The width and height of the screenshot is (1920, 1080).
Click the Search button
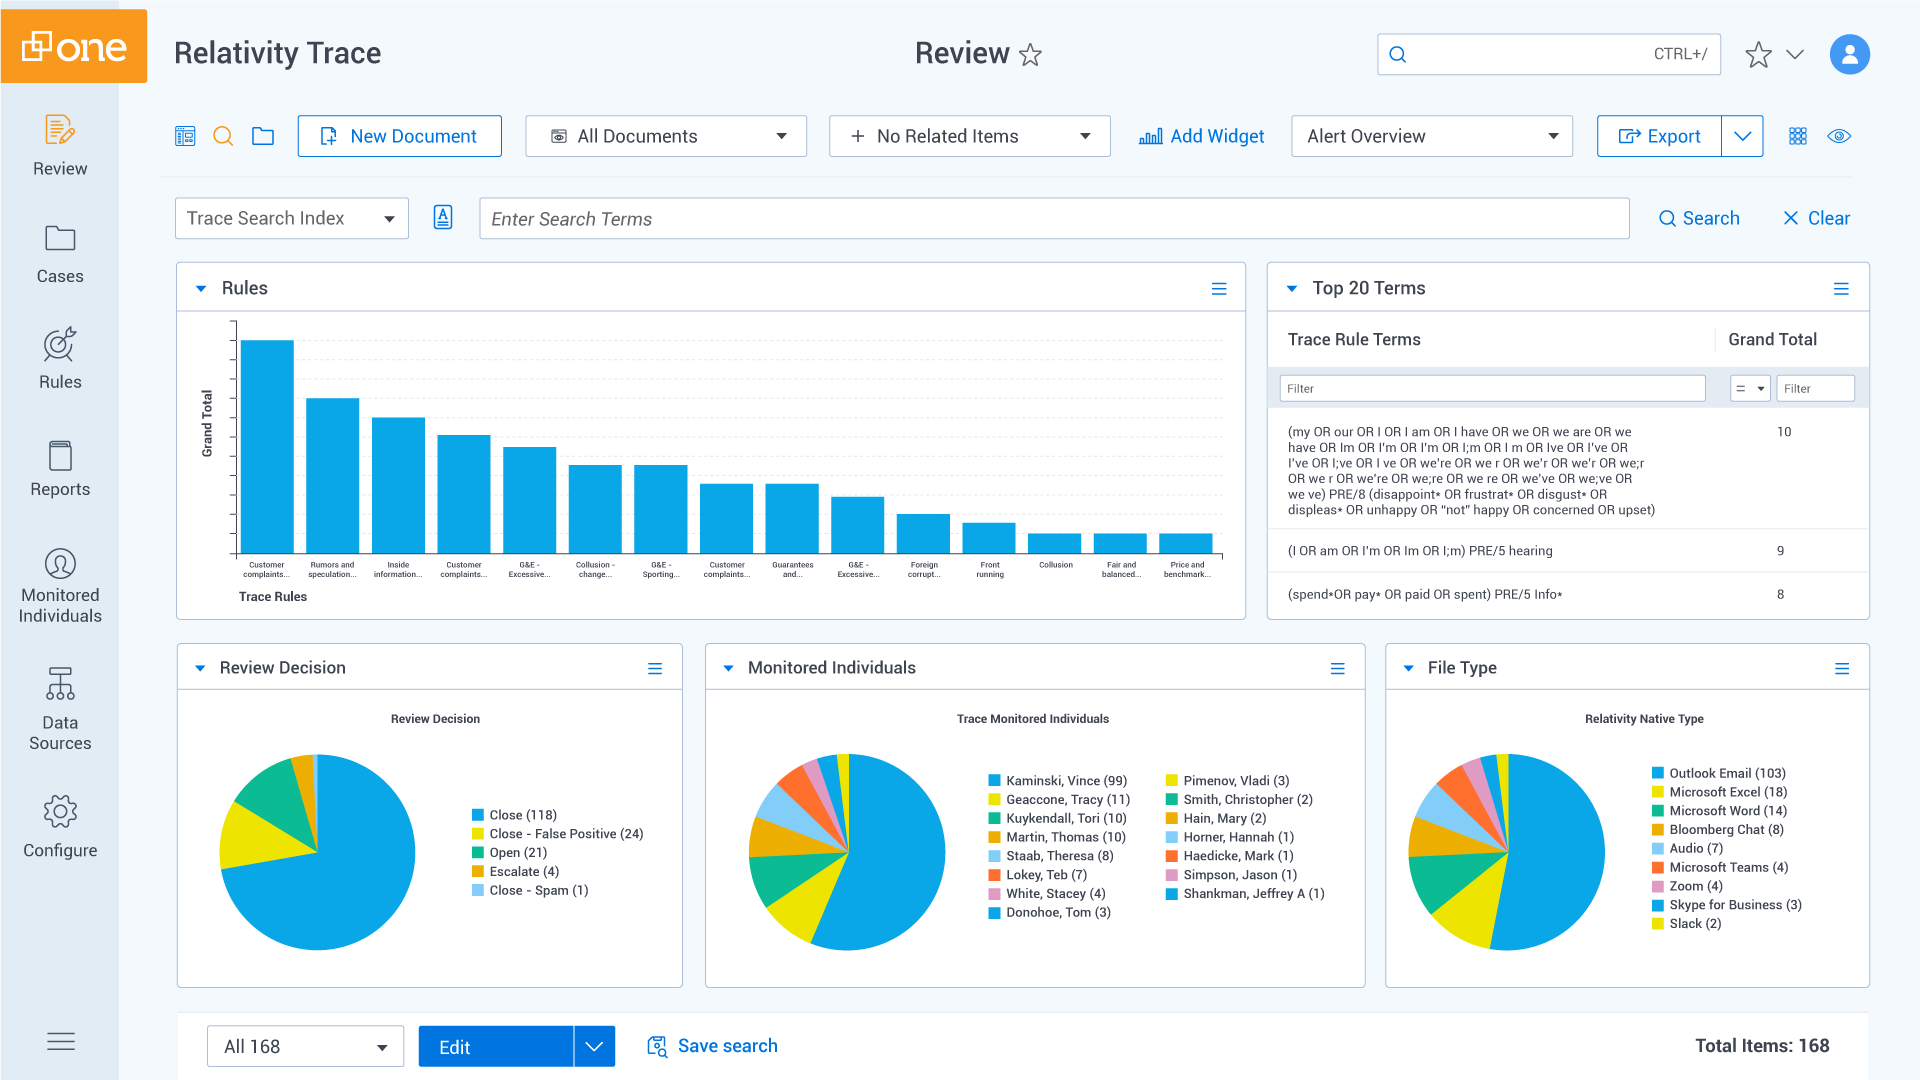[1699, 218]
